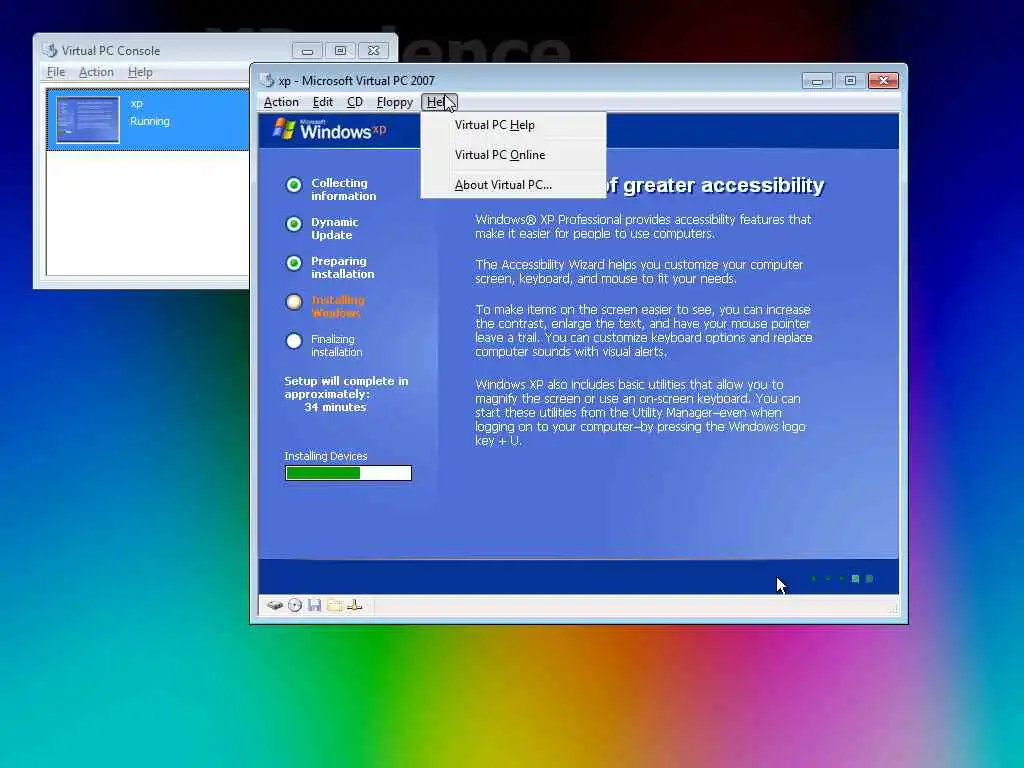
Task: Open the Floppy menu
Action: click(394, 102)
